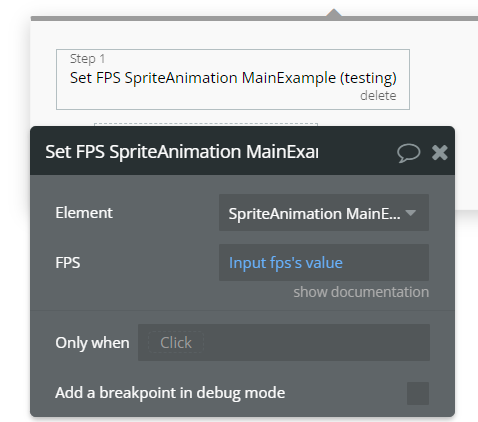Click the dashed "Click" condition placeholder
The height and width of the screenshot is (422, 478).
pos(176,342)
